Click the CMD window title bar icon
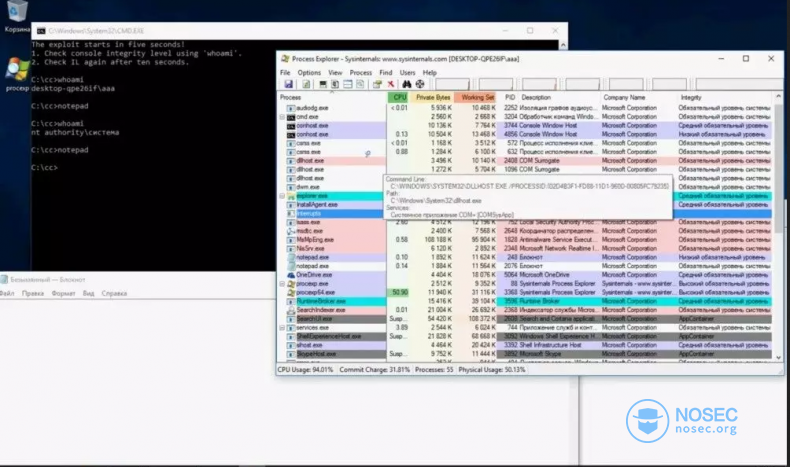790x467 pixels. coord(41,31)
